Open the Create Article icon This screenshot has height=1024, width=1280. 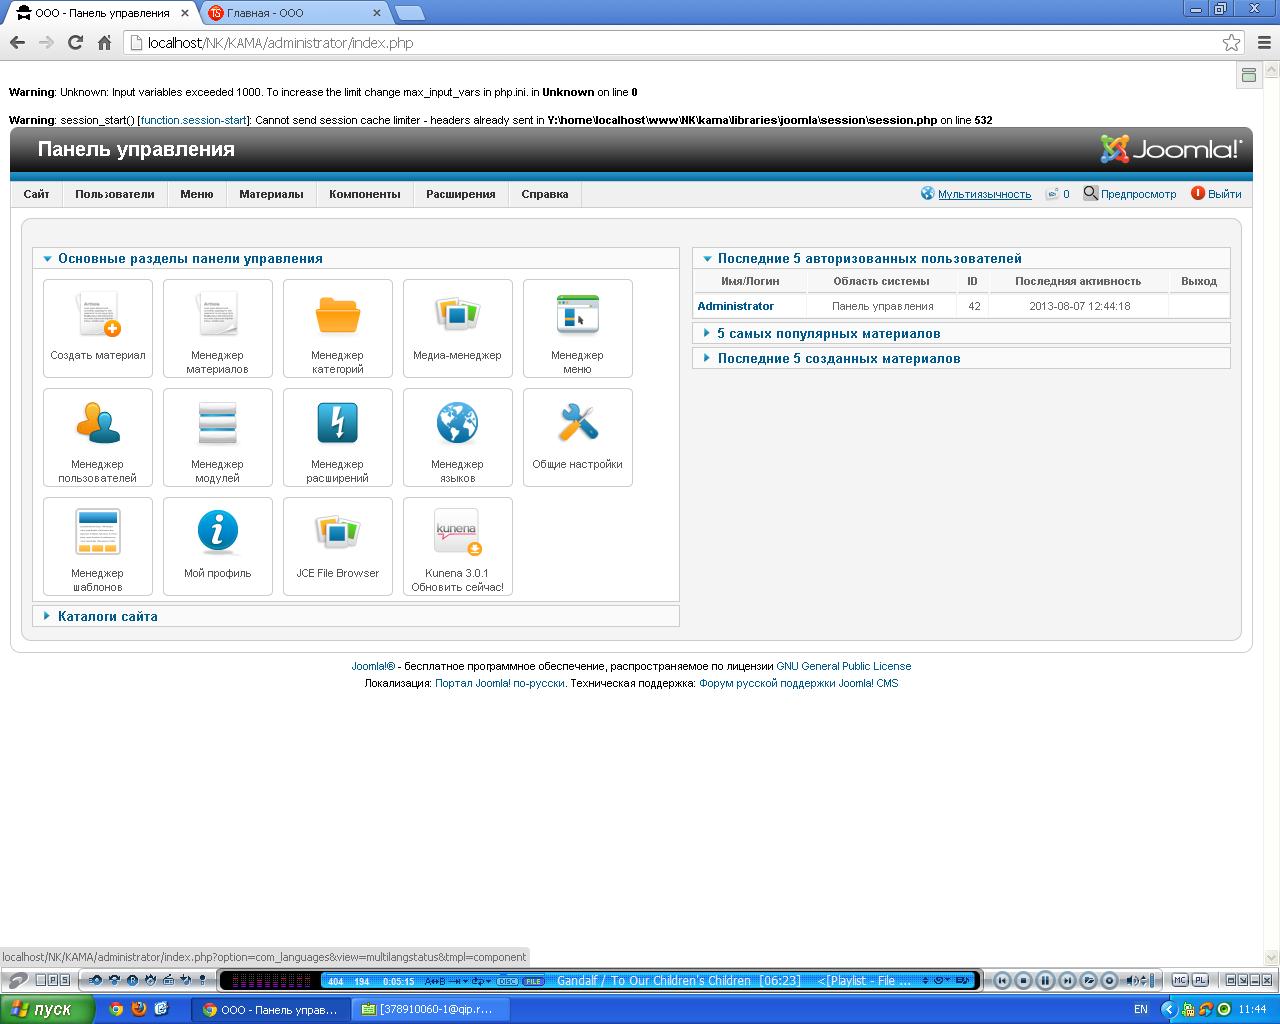click(98, 315)
